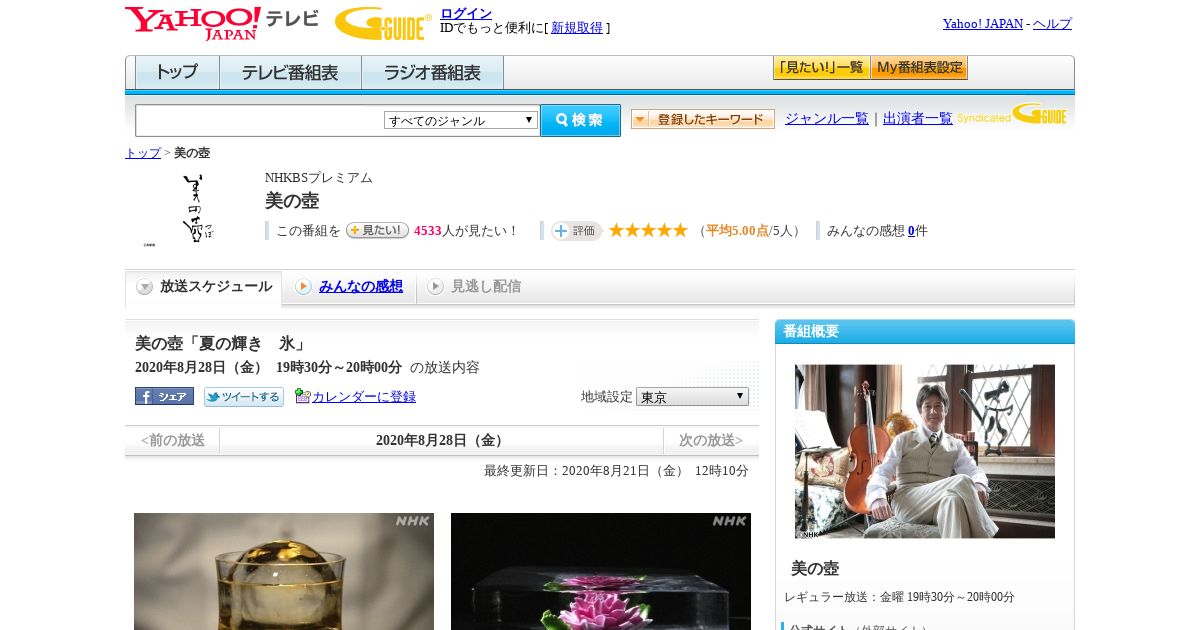1200x630 pixels.
Task: Select the 放送スケジュール tab
Action: 203,287
